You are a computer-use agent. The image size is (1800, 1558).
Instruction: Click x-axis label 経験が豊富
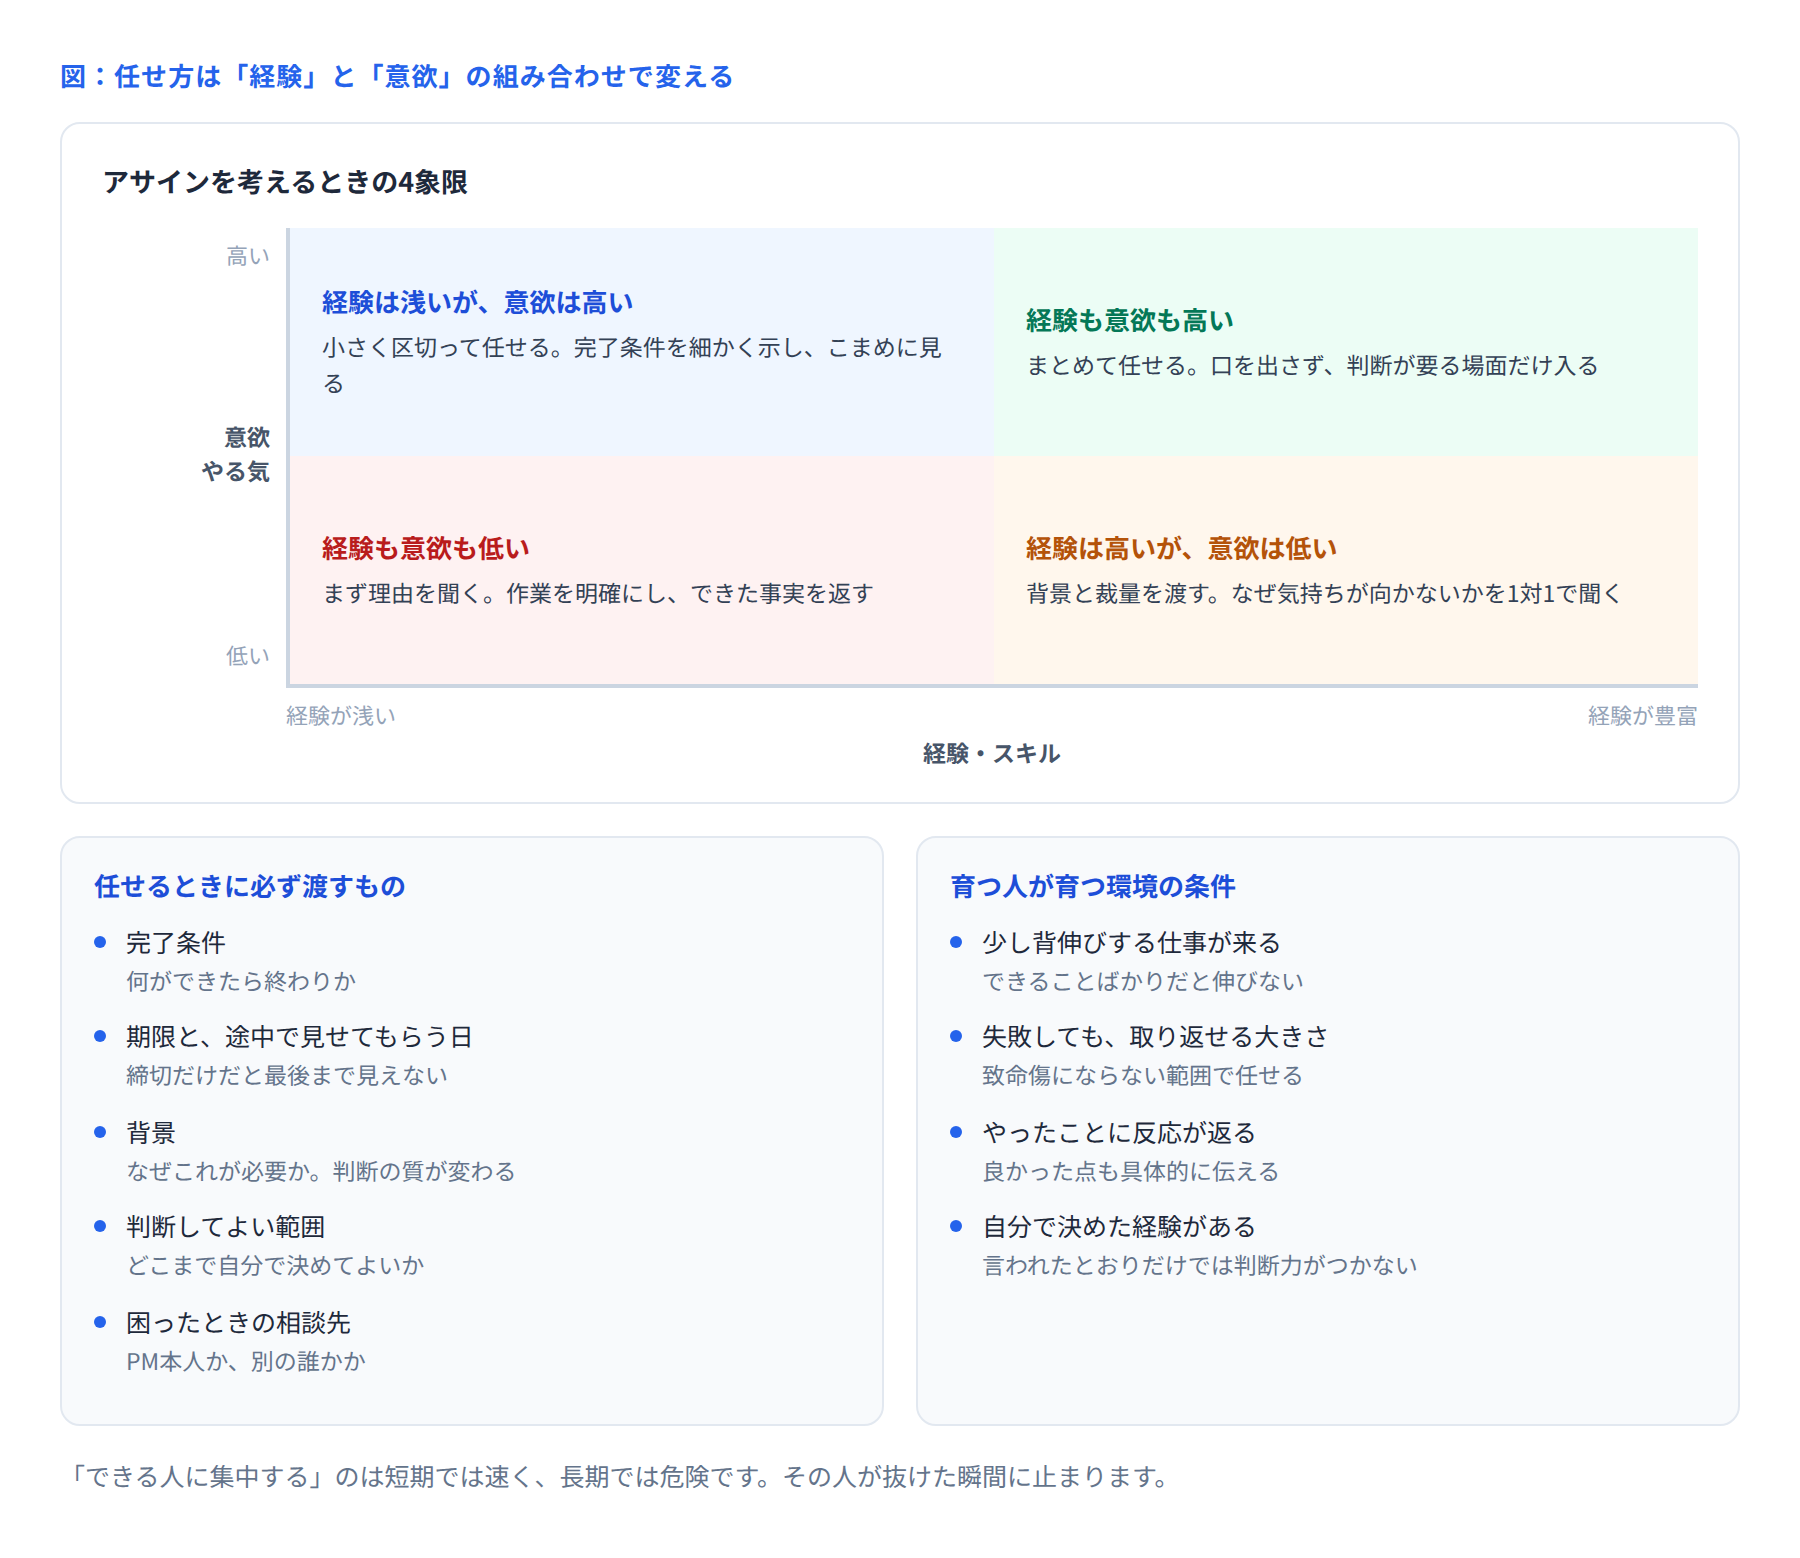(1643, 716)
